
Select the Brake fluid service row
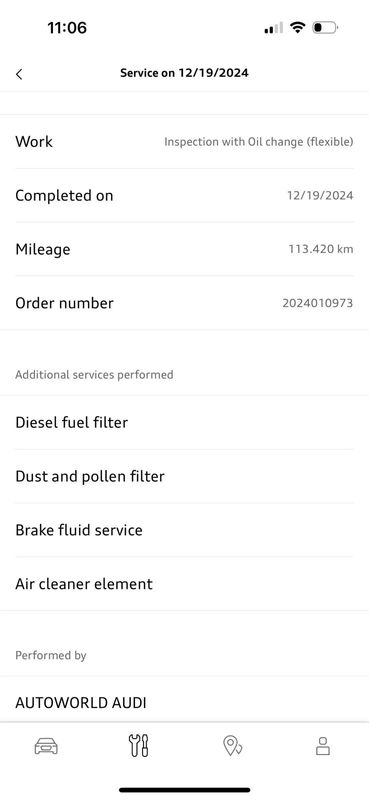coord(184,530)
